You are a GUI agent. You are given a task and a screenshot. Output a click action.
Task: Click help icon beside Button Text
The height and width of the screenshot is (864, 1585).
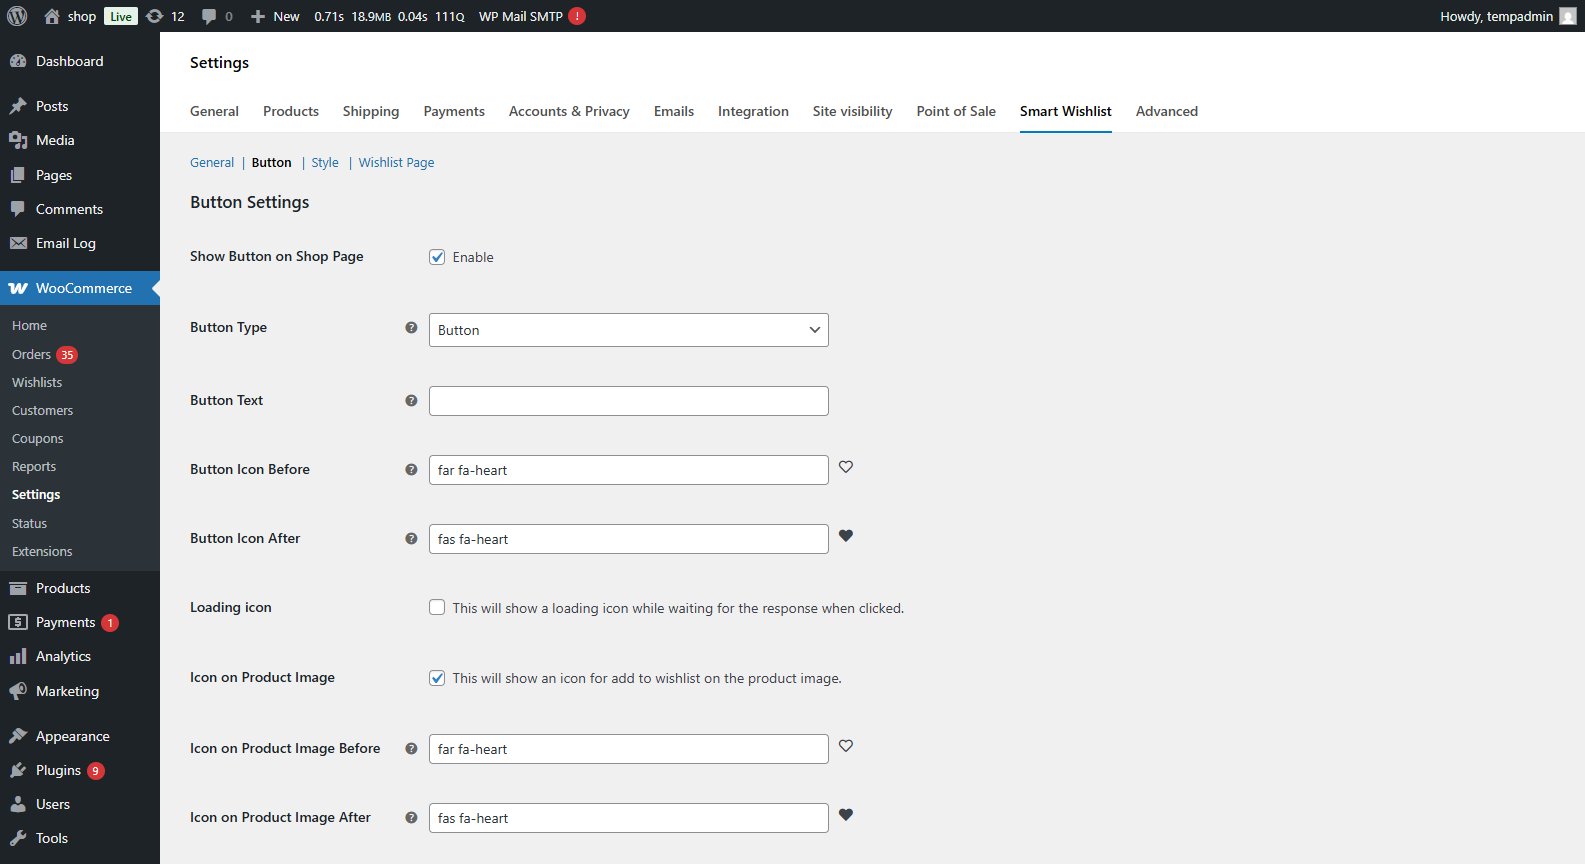[411, 401]
